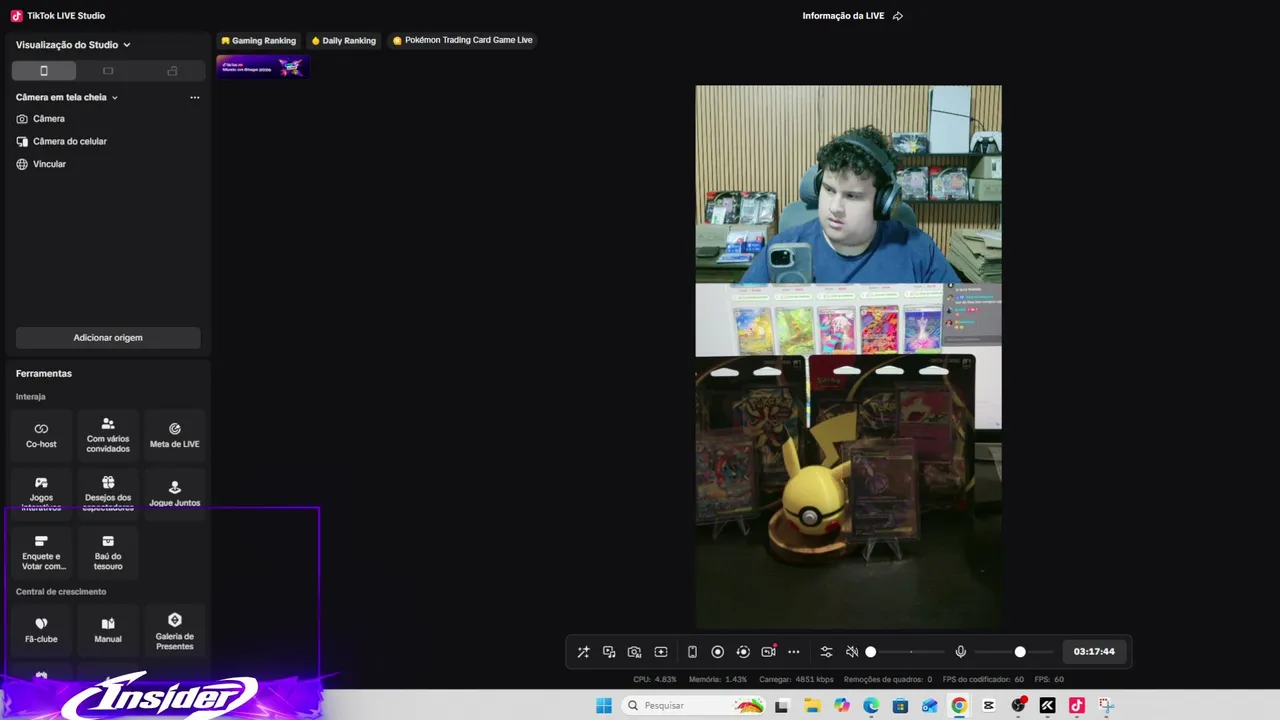Open Microsoft Edge from the taskbar

pos(871,706)
